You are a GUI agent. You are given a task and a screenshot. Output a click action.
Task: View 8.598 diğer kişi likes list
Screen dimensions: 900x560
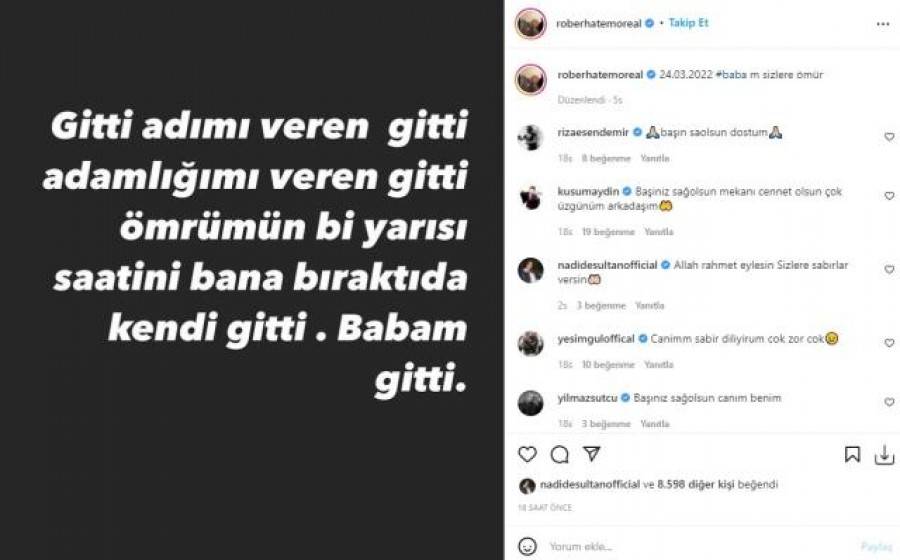(x=696, y=484)
